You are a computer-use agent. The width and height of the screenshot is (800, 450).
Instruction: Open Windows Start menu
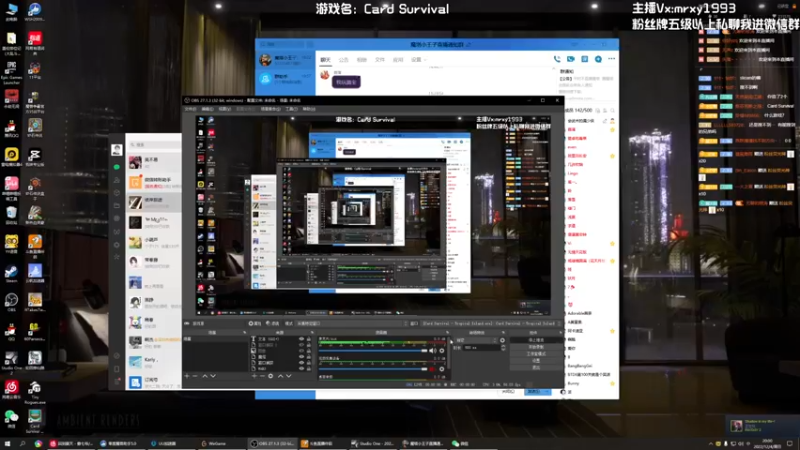(7, 443)
